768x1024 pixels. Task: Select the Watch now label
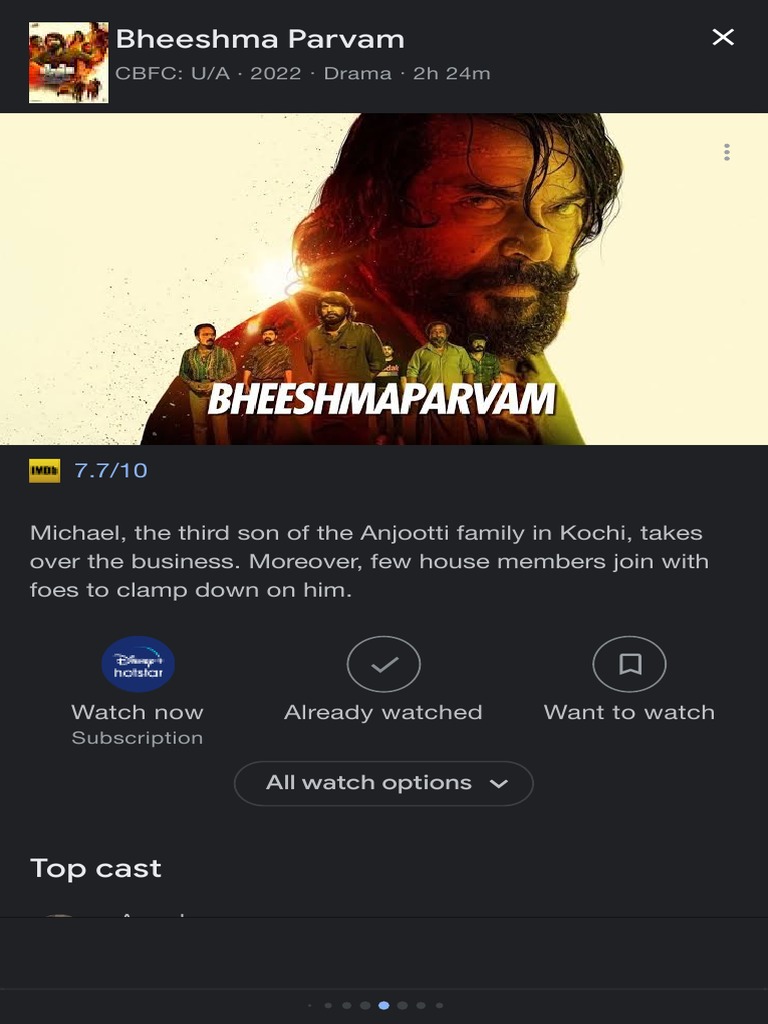click(137, 712)
